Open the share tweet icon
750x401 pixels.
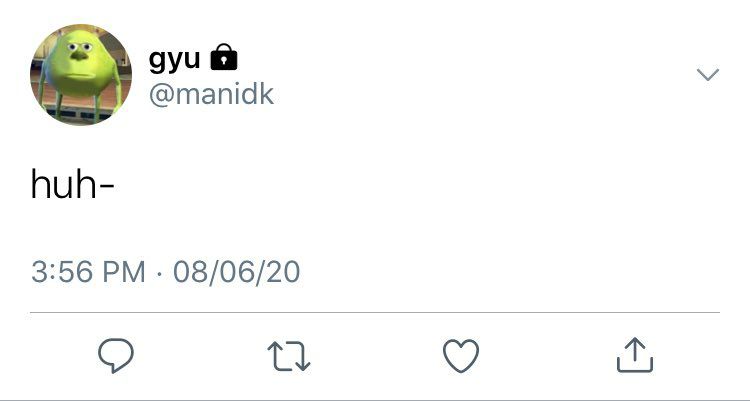(x=635, y=355)
